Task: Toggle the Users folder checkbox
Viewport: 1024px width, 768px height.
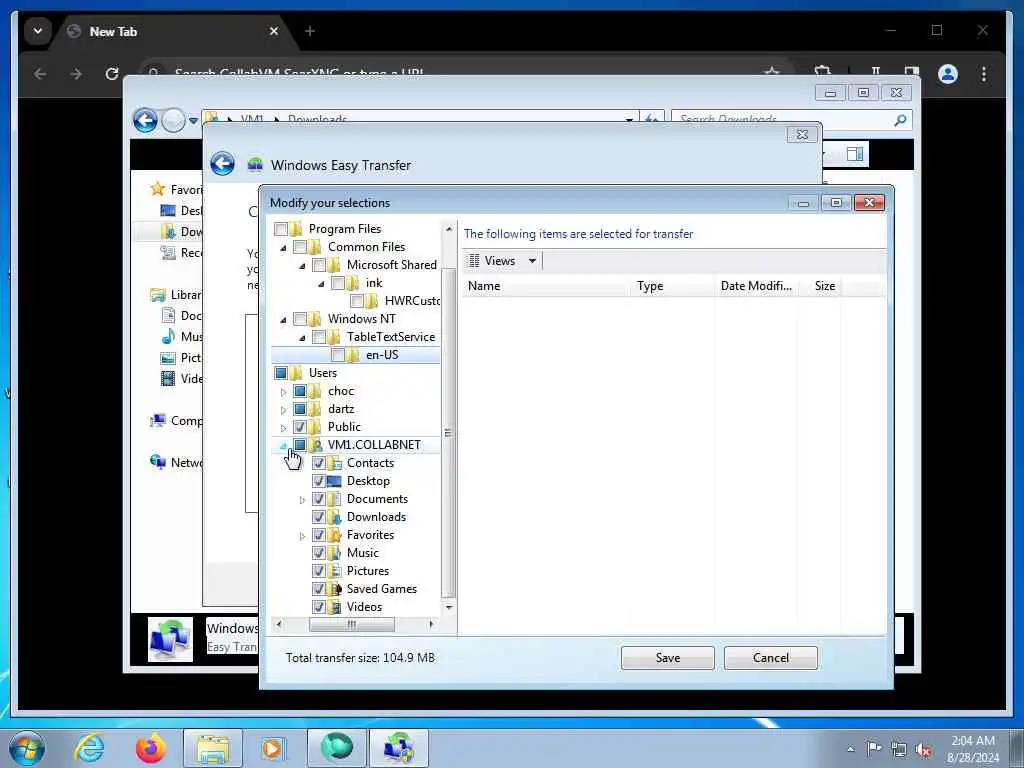Action: click(x=281, y=373)
